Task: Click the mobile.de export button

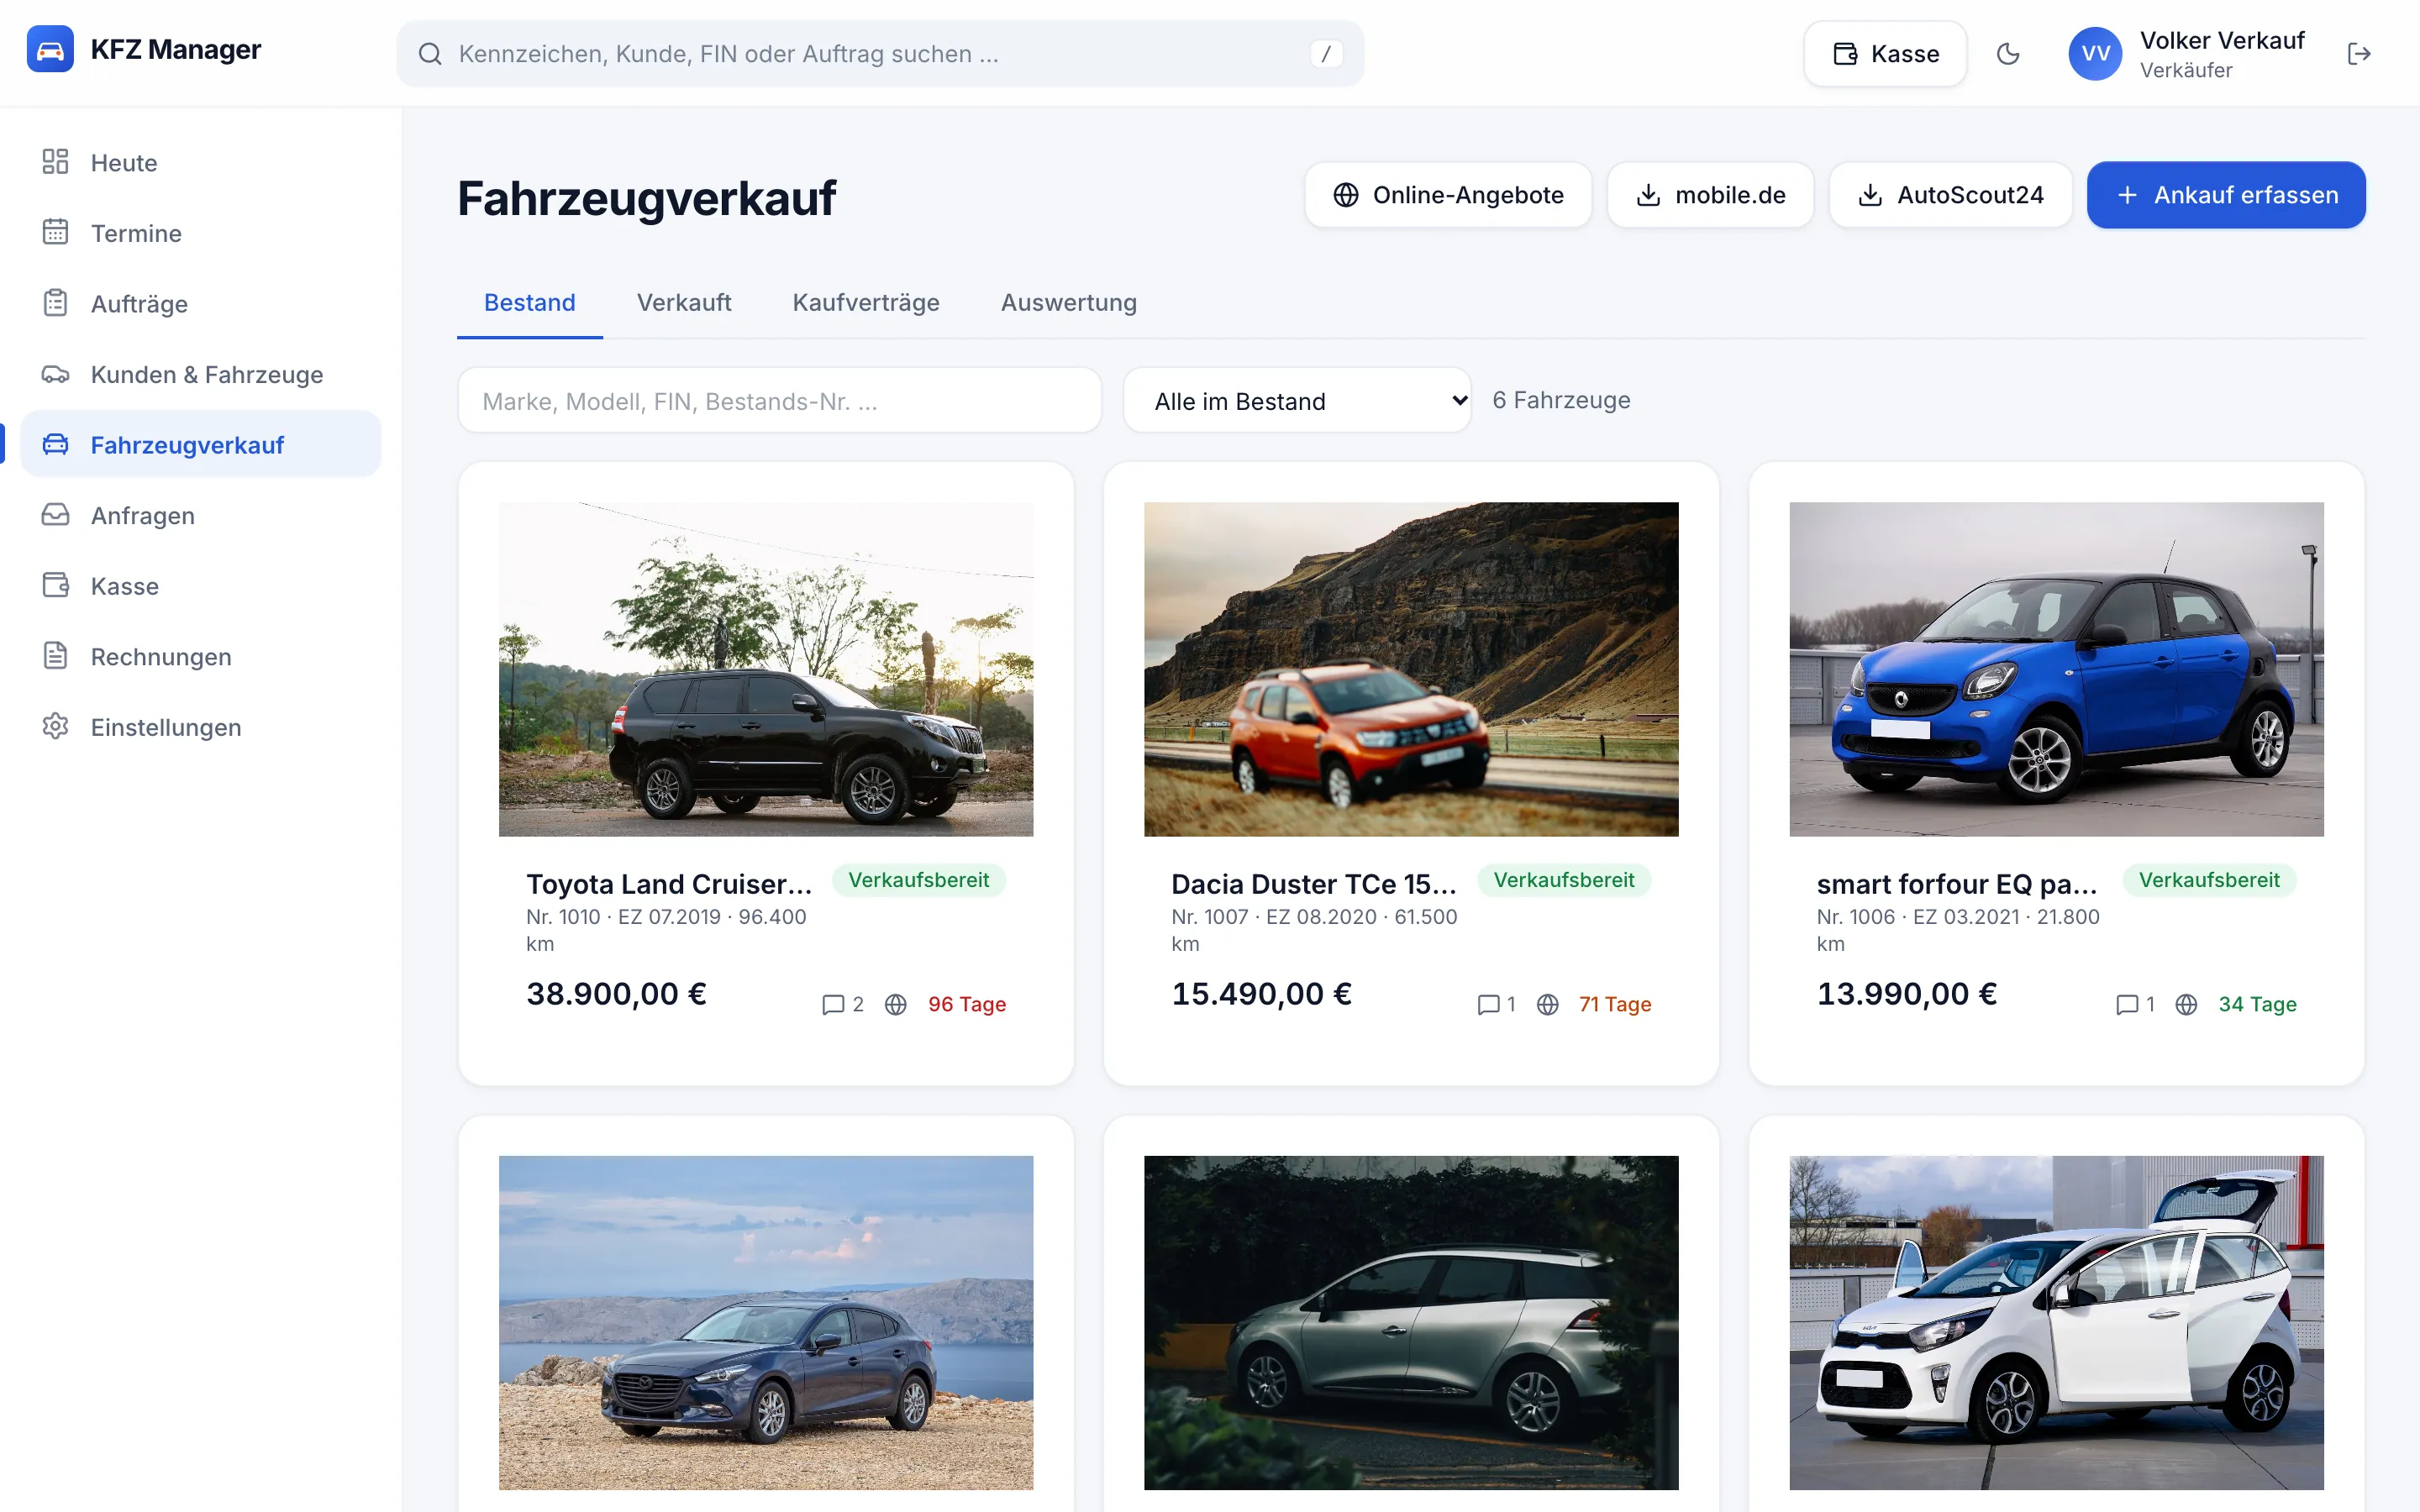Action: coord(1710,195)
